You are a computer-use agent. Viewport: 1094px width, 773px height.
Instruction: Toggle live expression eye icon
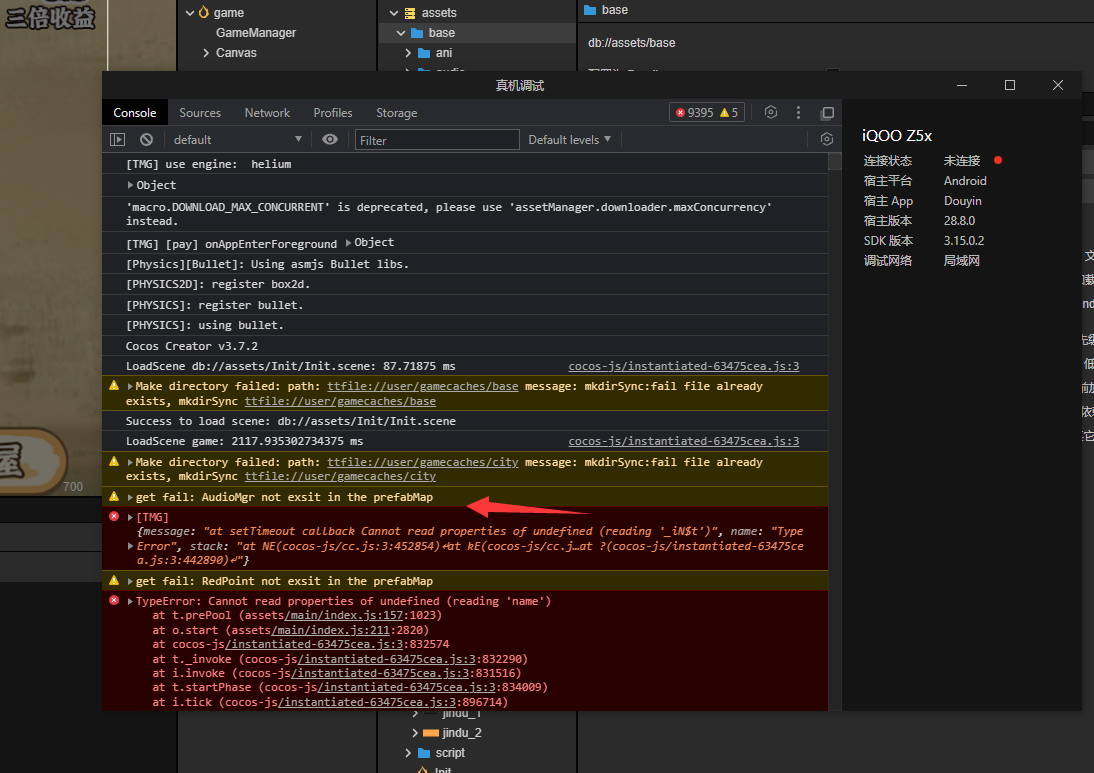pyautogui.click(x=330, y=140)
